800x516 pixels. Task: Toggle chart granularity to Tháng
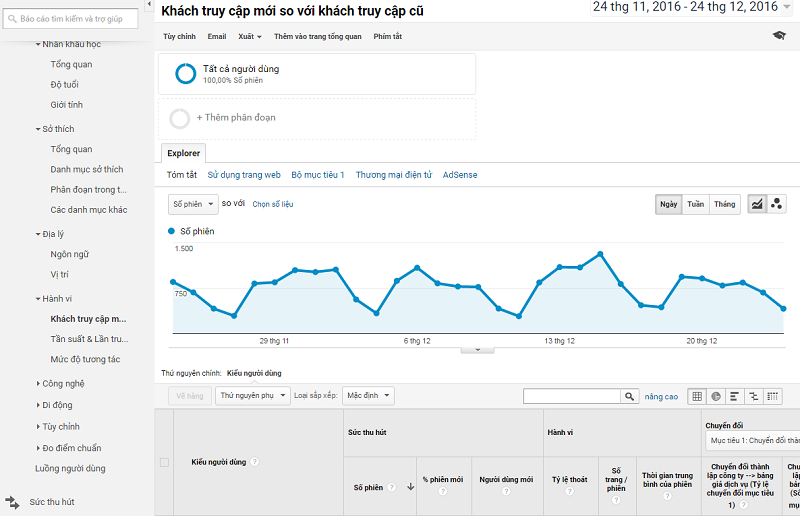coord(724,204)
